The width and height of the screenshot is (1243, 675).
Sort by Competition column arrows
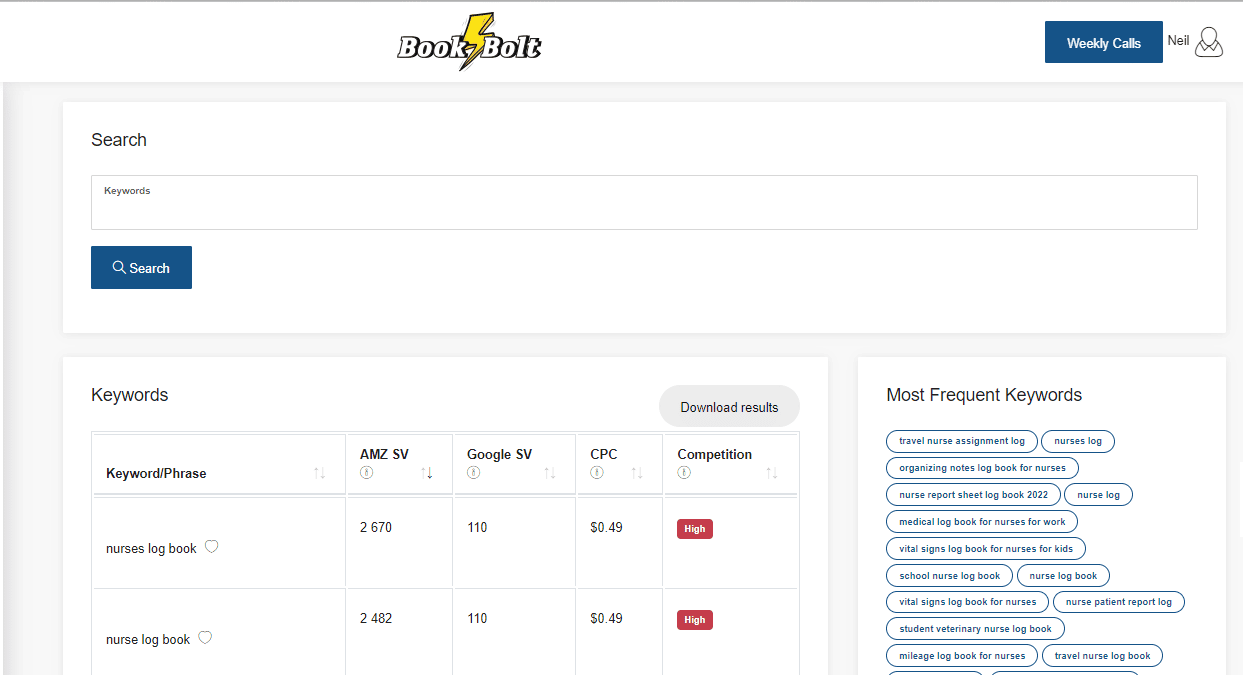(772, 473)
